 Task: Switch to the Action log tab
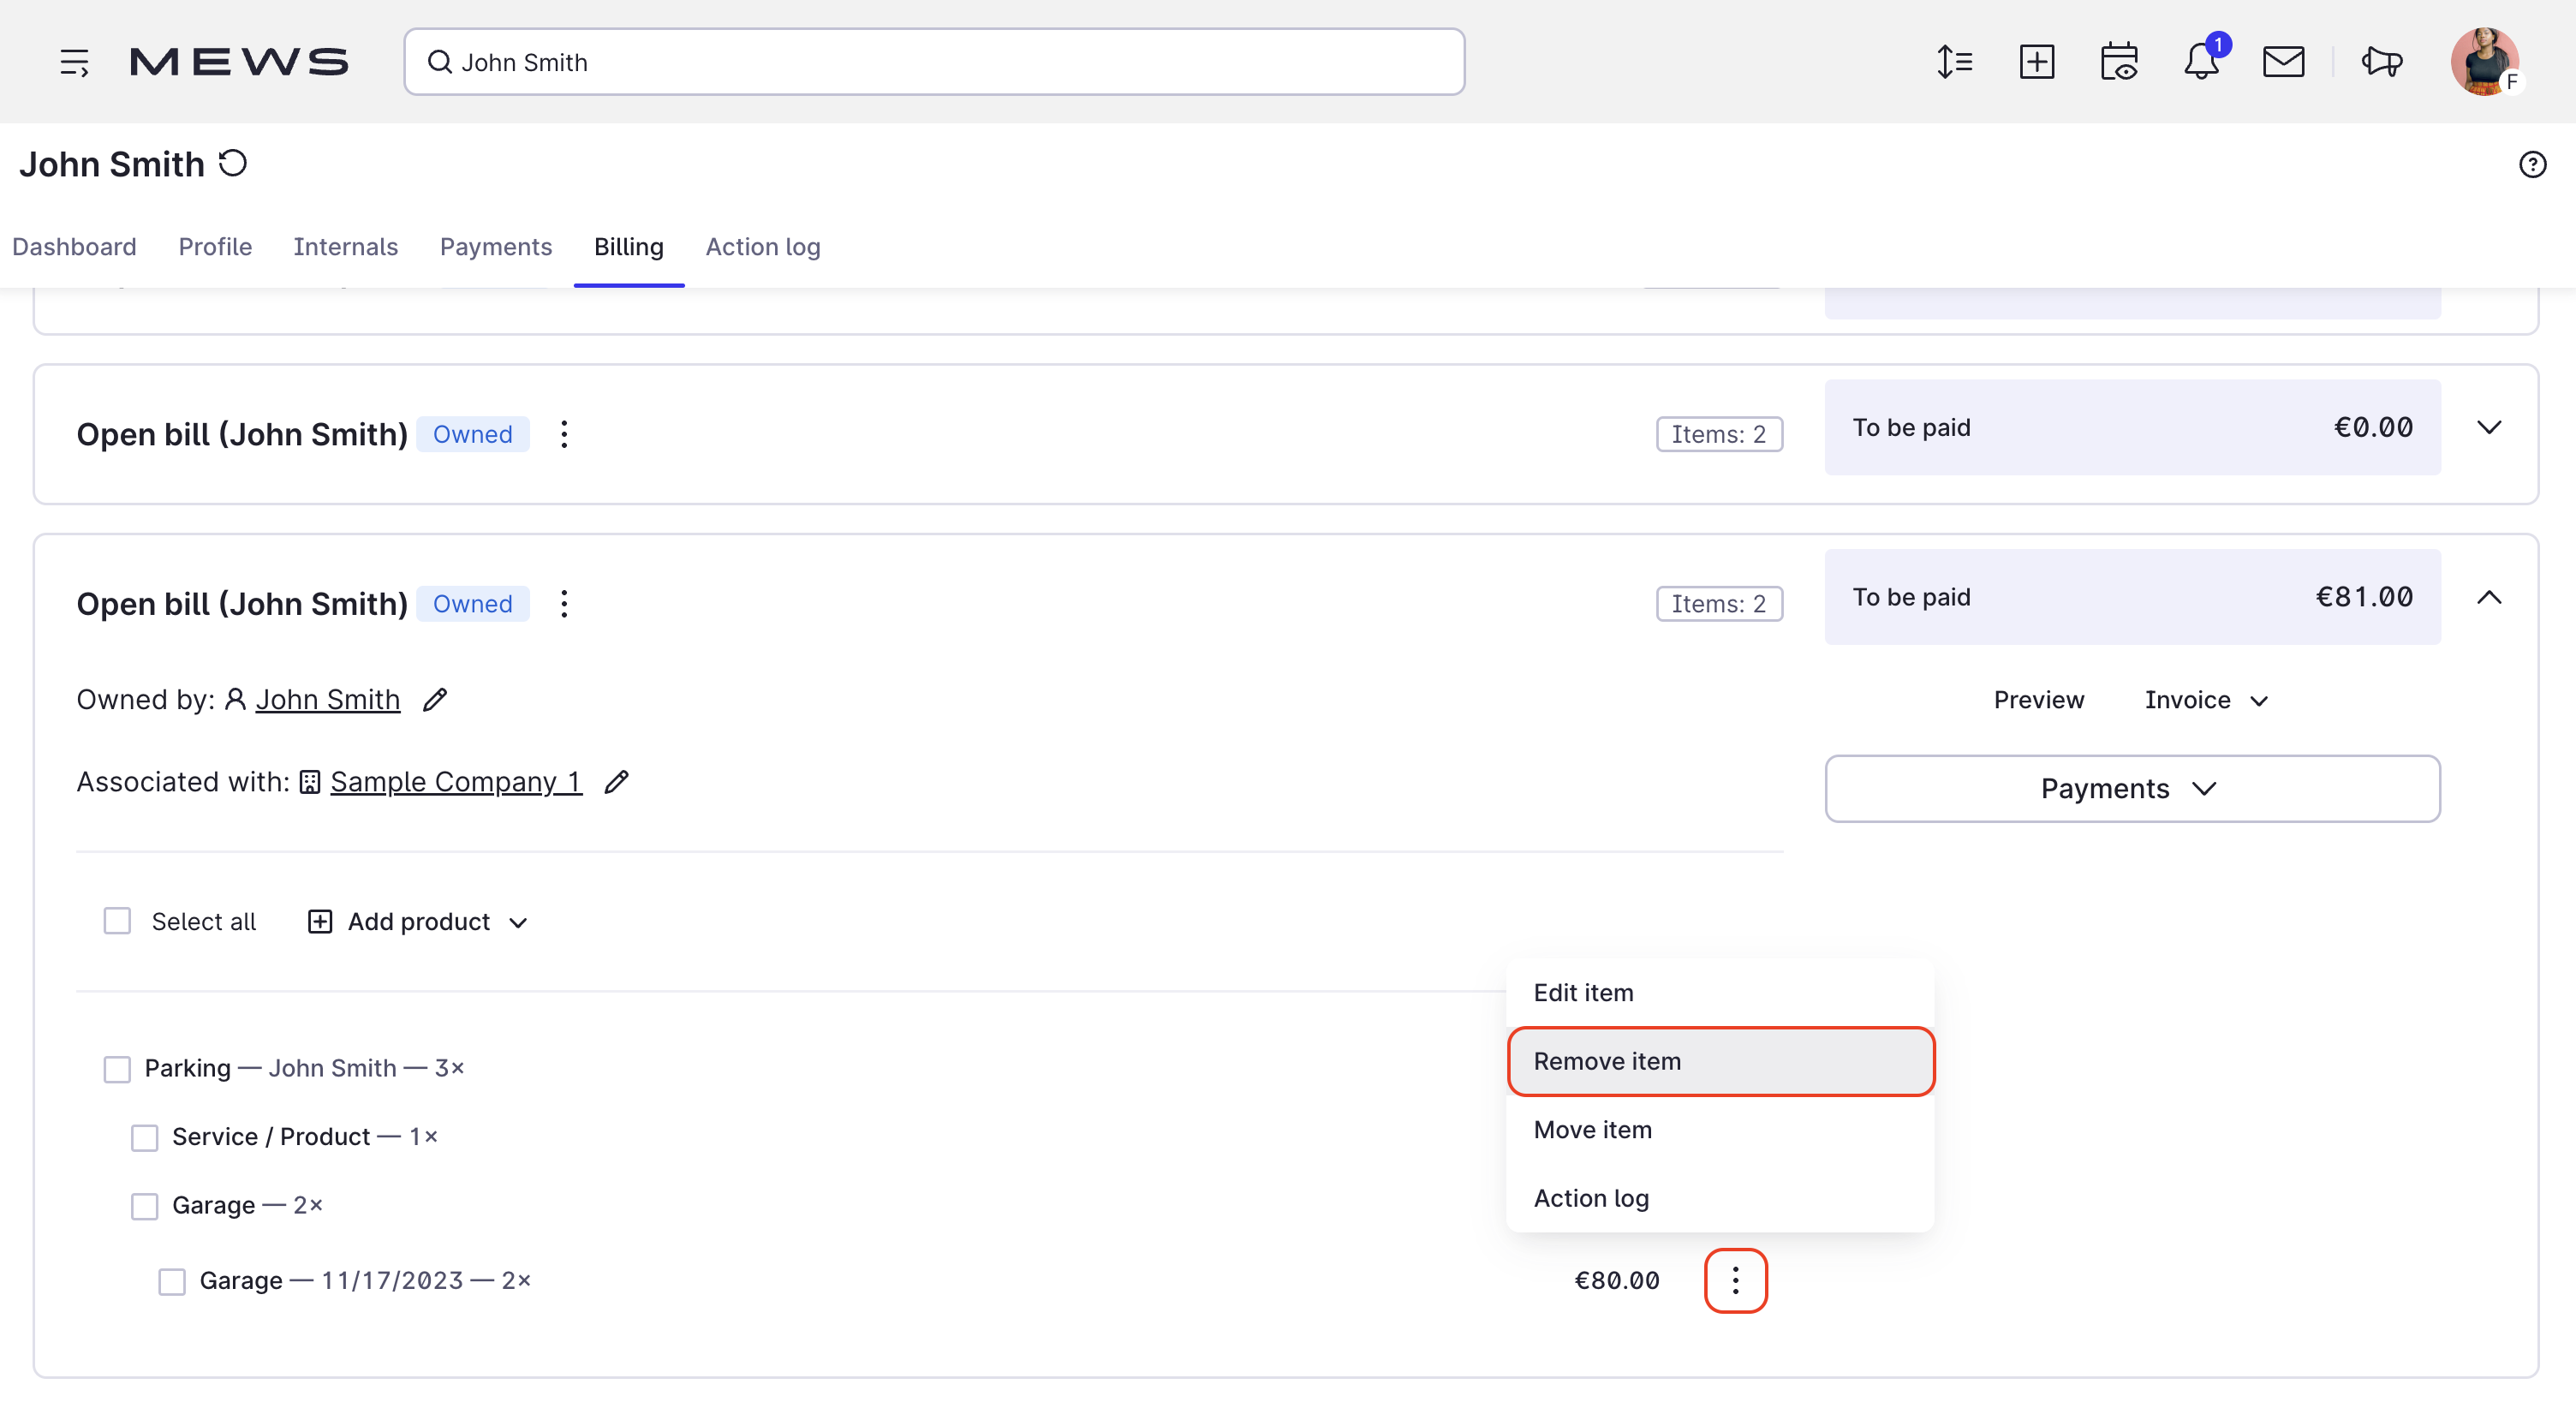[762, 247]
